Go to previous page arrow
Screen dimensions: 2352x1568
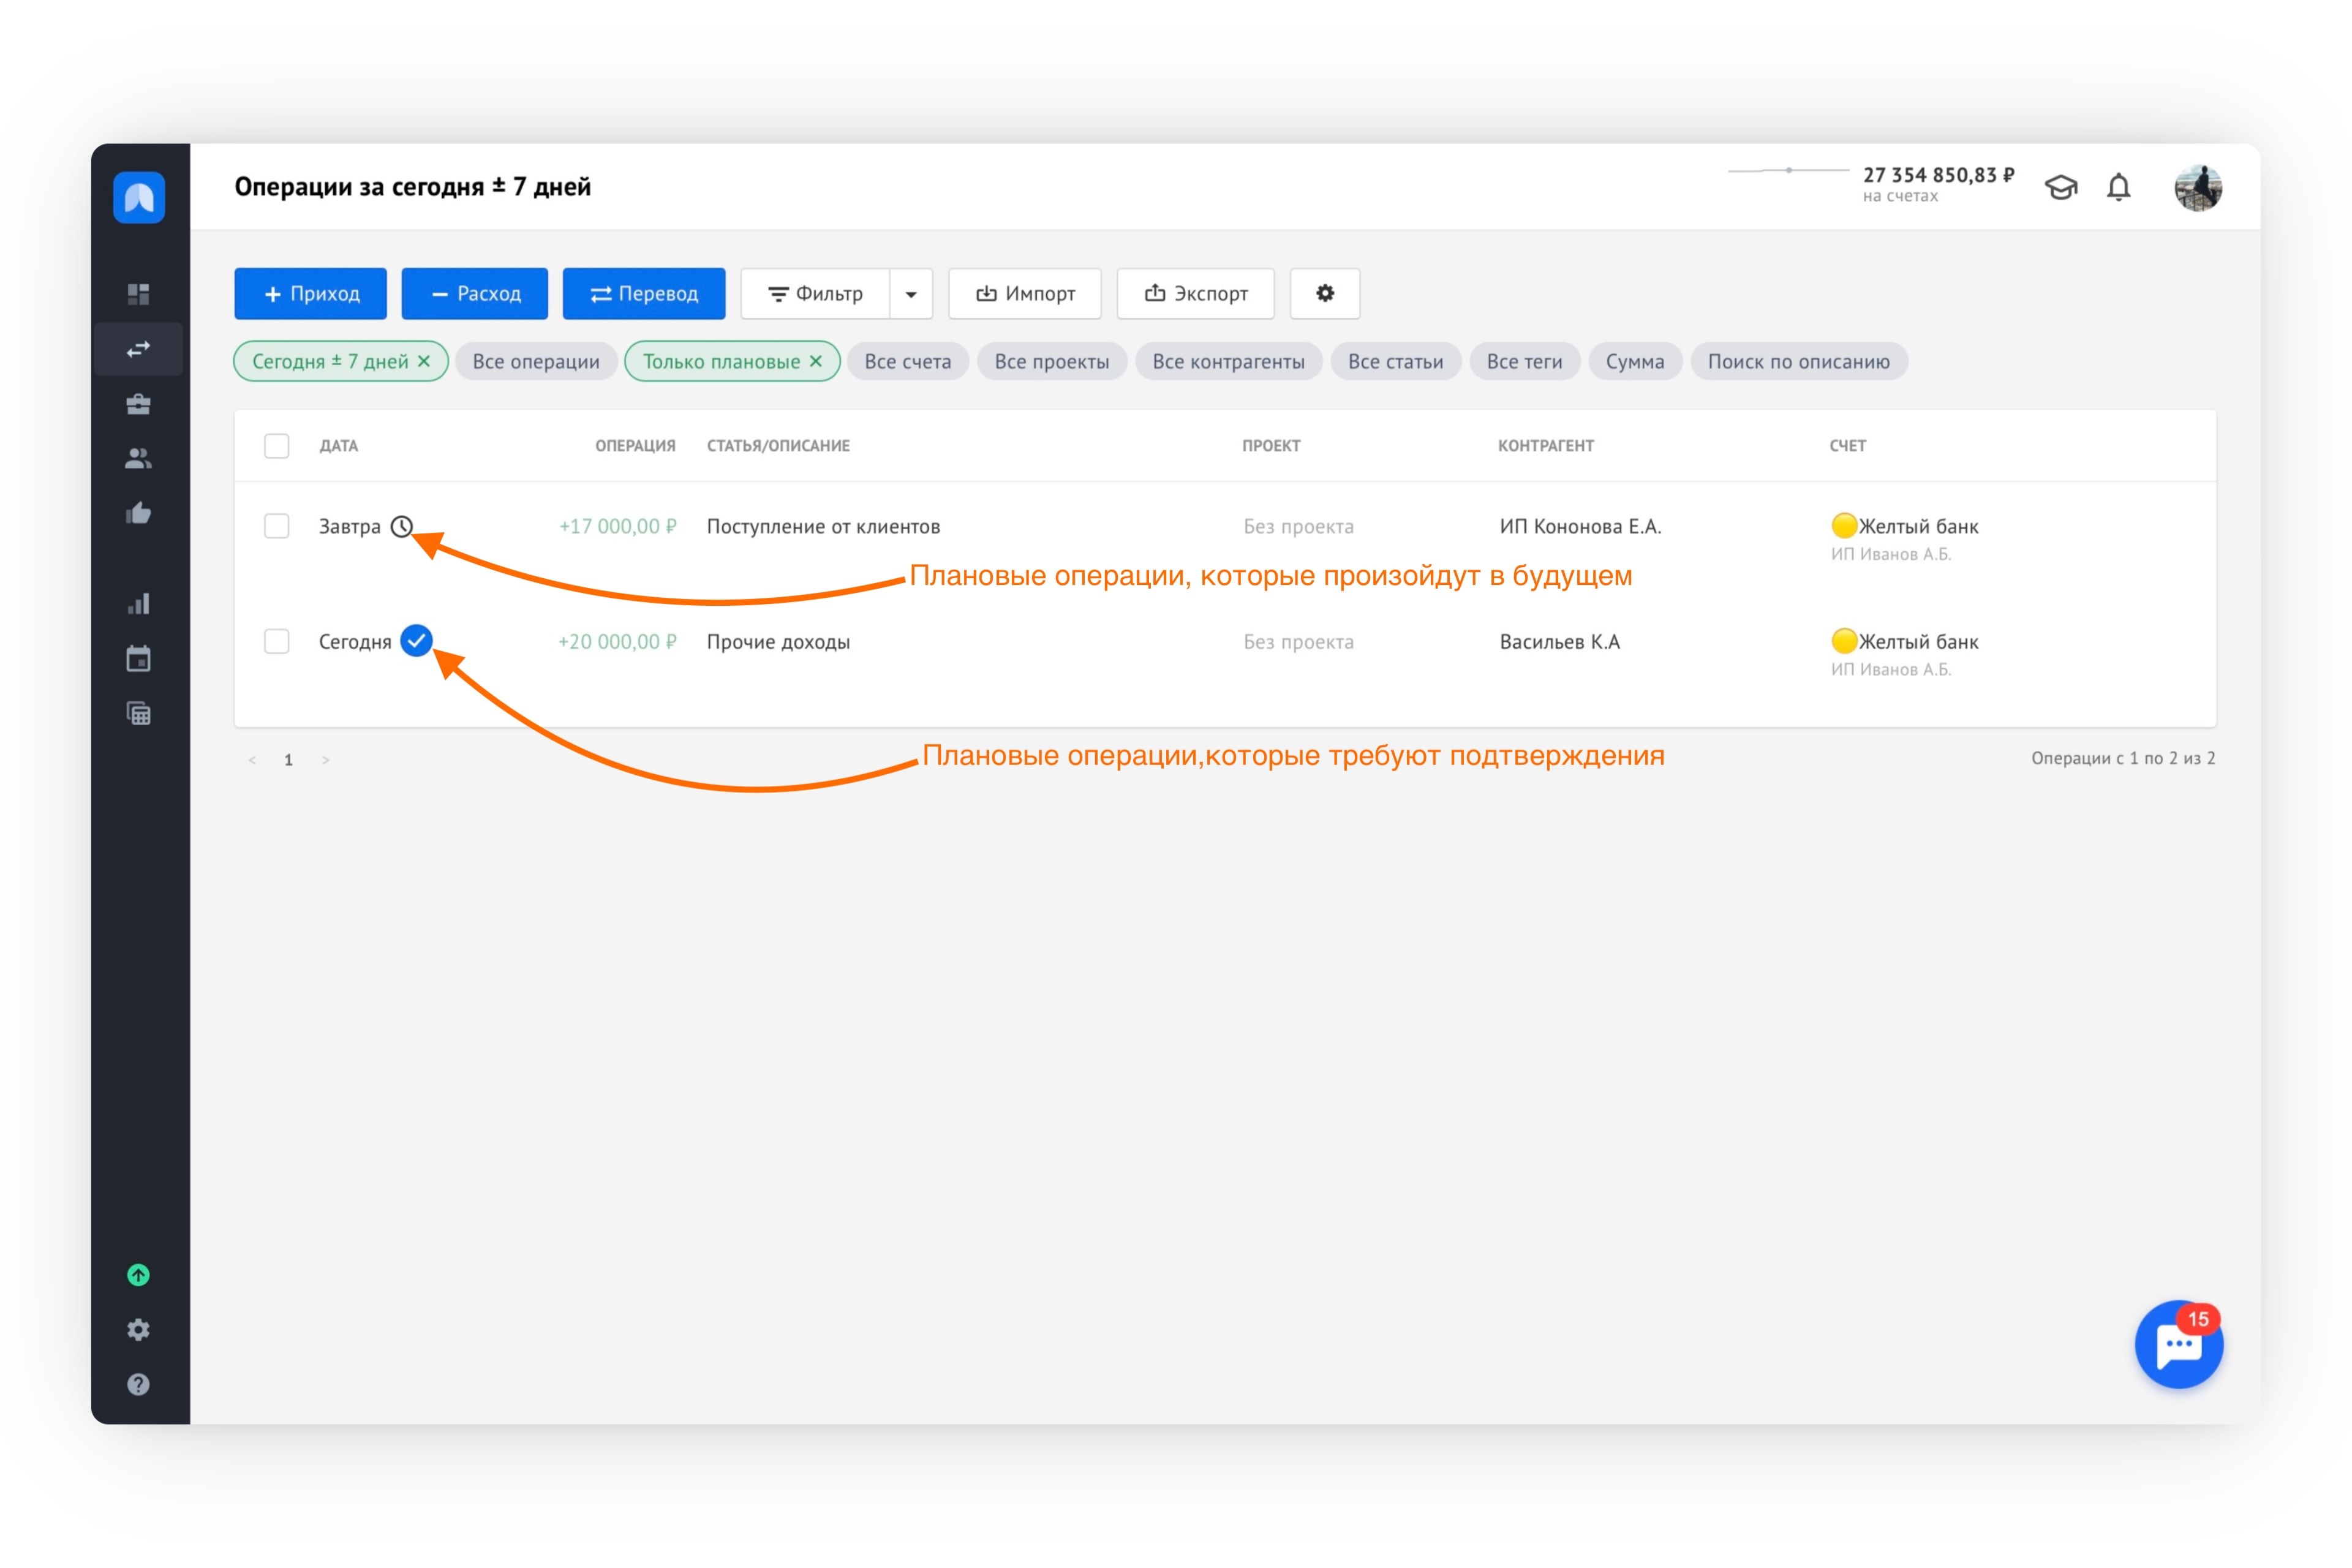point(252,760)
